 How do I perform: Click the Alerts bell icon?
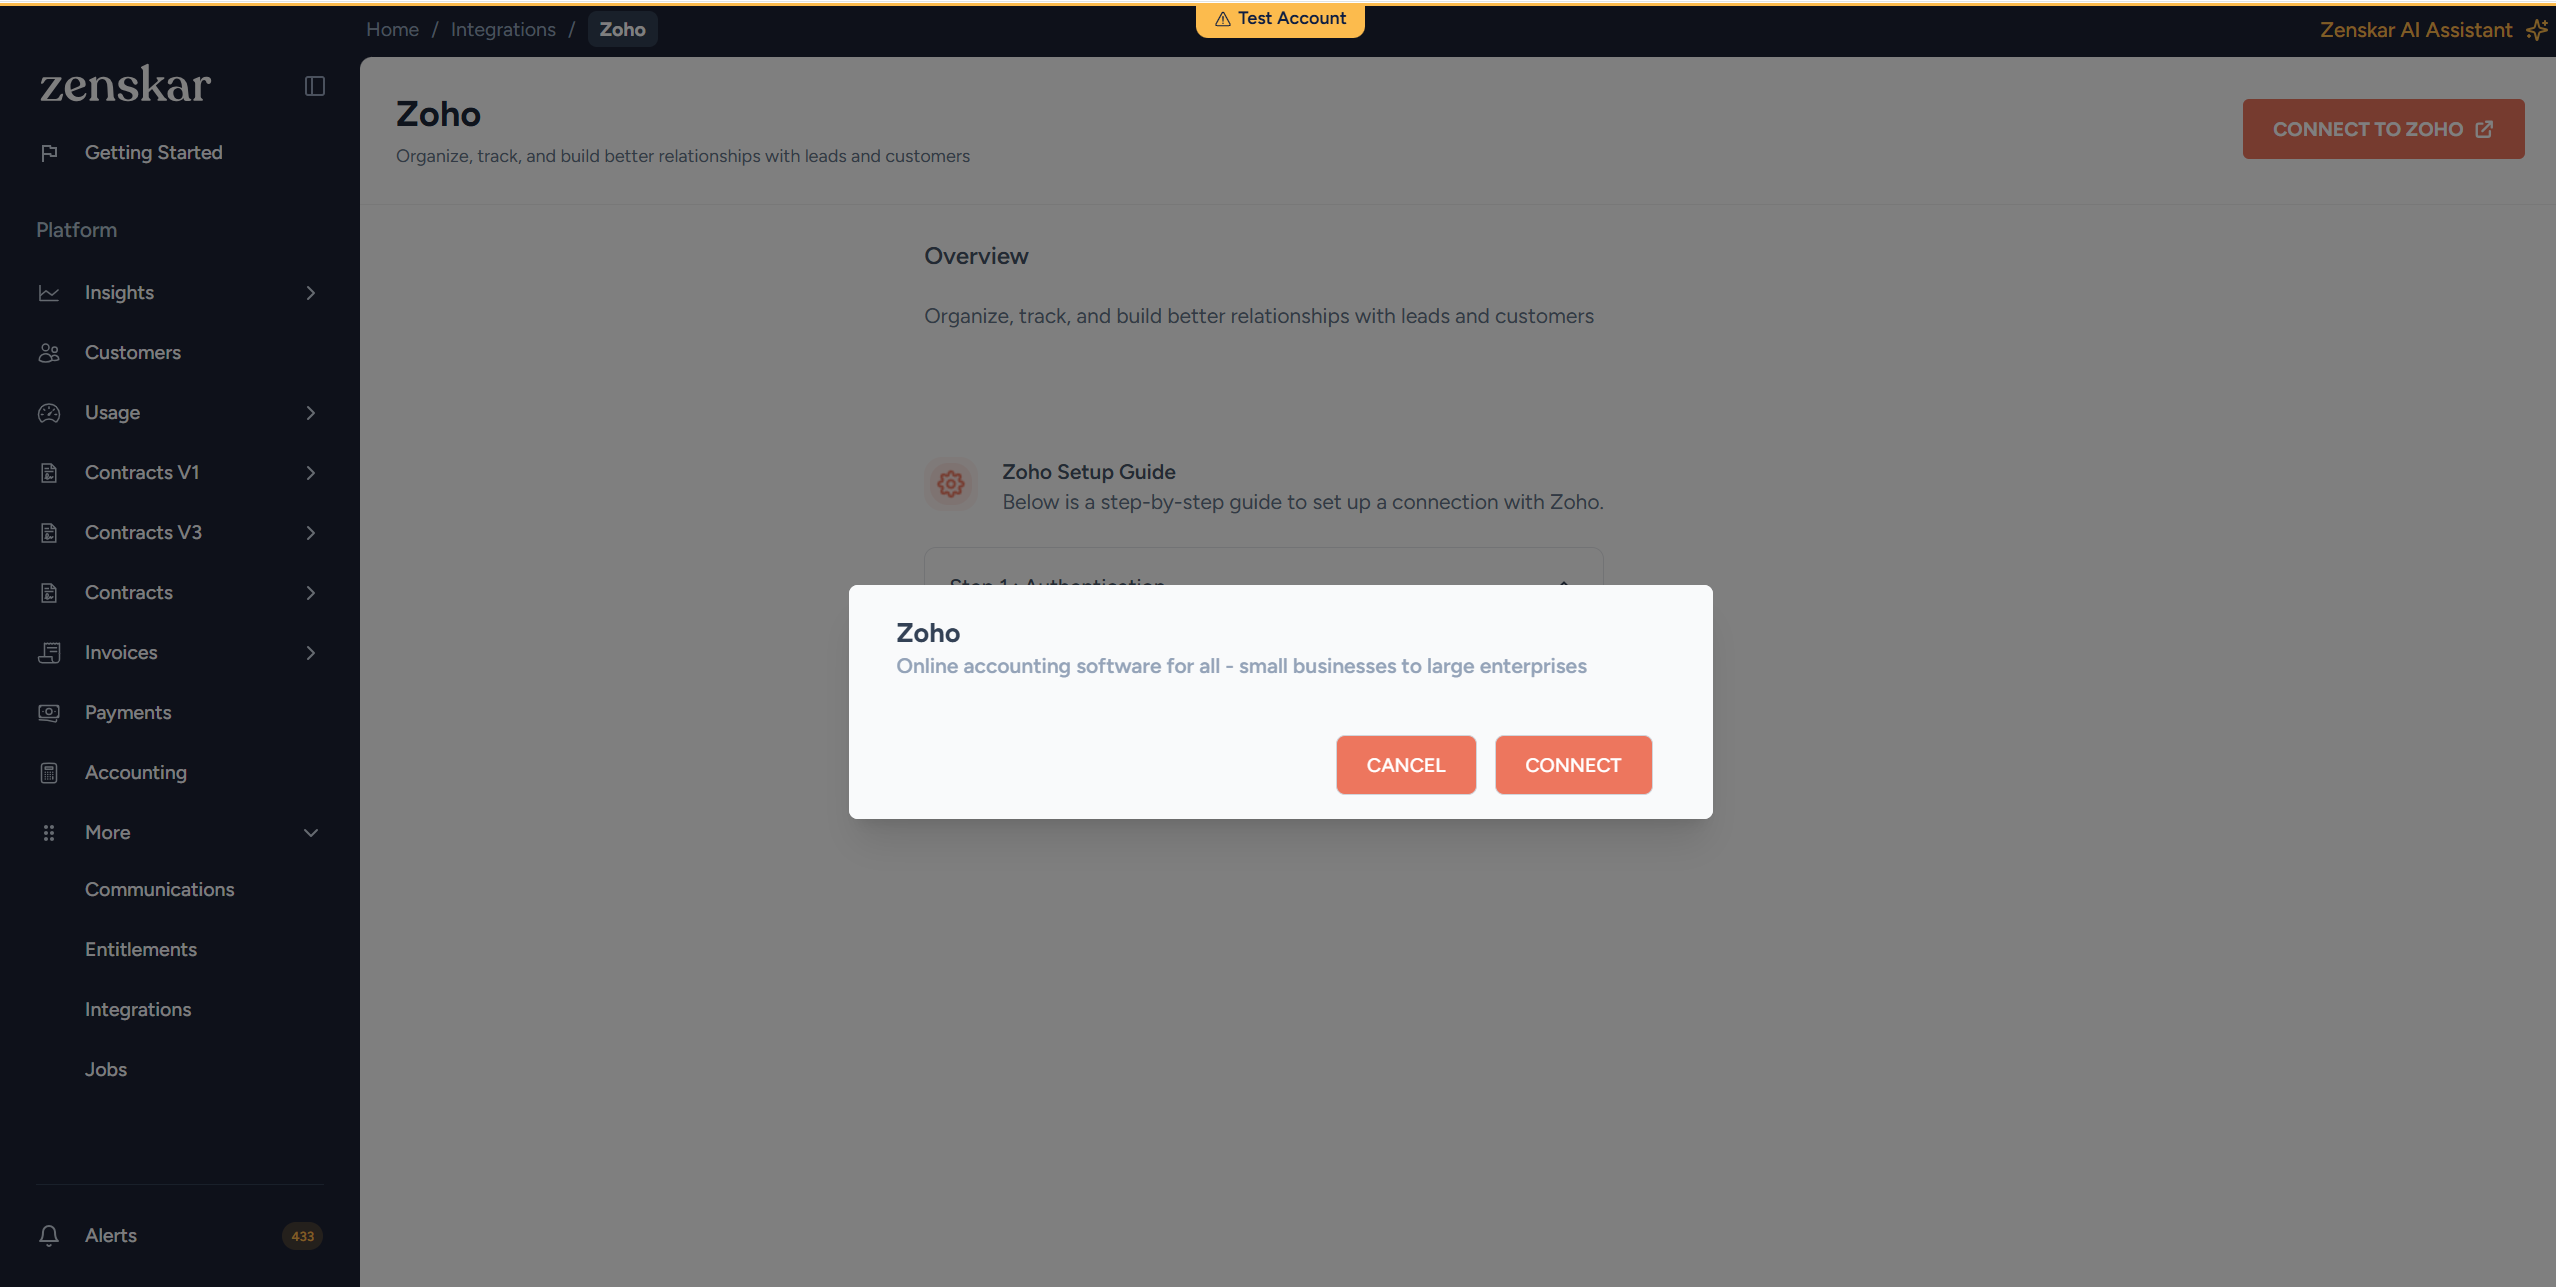[49, 1236]
